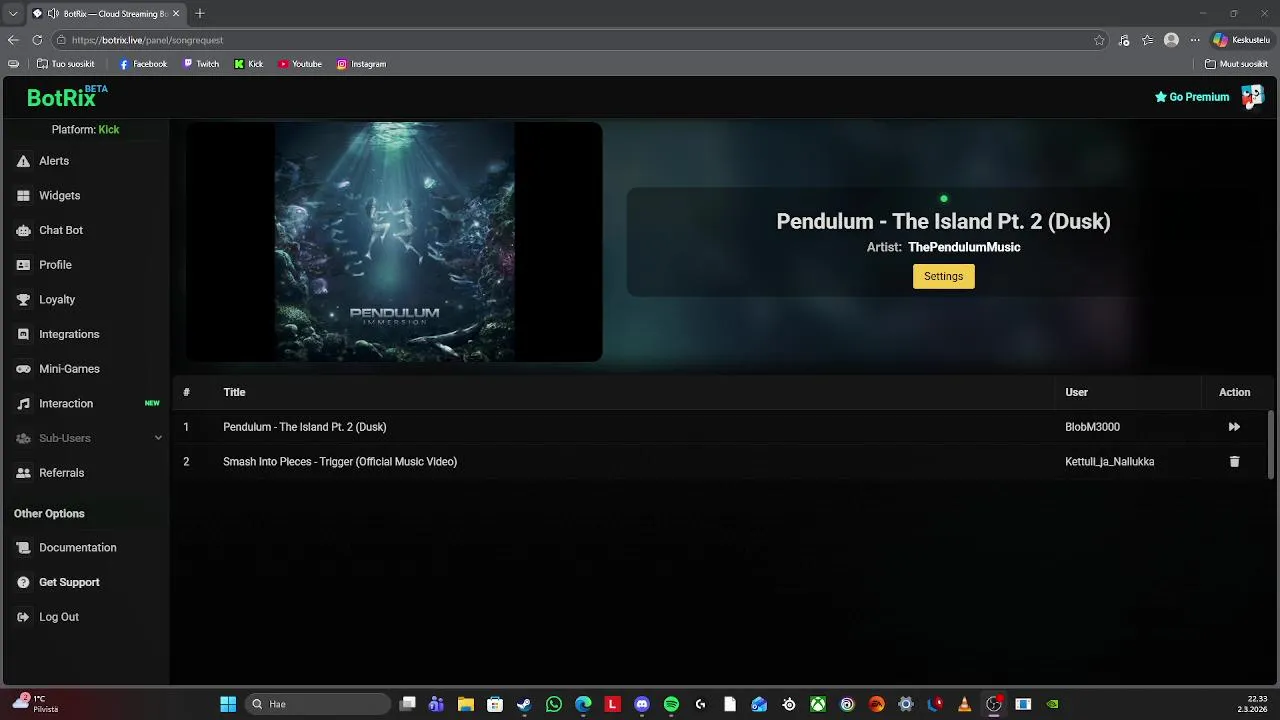Skip the current Pendulum song
Viewport: 1280px width, 720px height.
pyautogui.click(x=1234, y=427)
